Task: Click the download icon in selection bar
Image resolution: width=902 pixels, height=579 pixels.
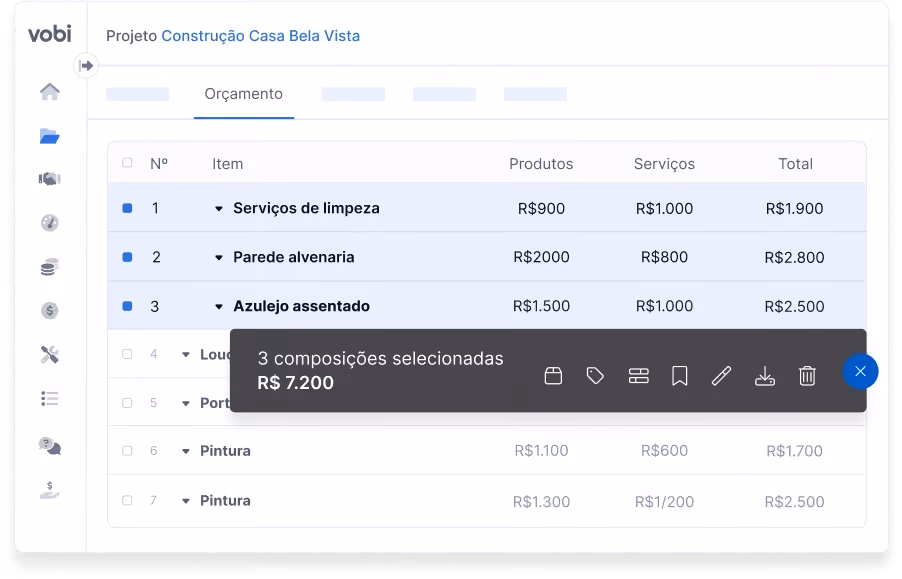Action: tap(765, 376)
